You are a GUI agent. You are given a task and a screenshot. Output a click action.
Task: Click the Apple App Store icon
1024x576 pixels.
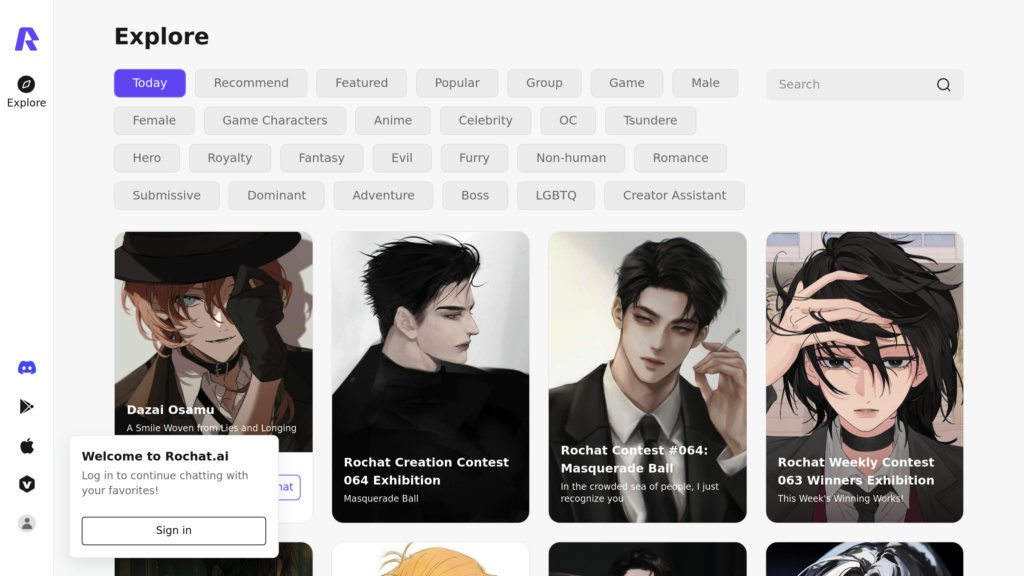click(27, 446)
